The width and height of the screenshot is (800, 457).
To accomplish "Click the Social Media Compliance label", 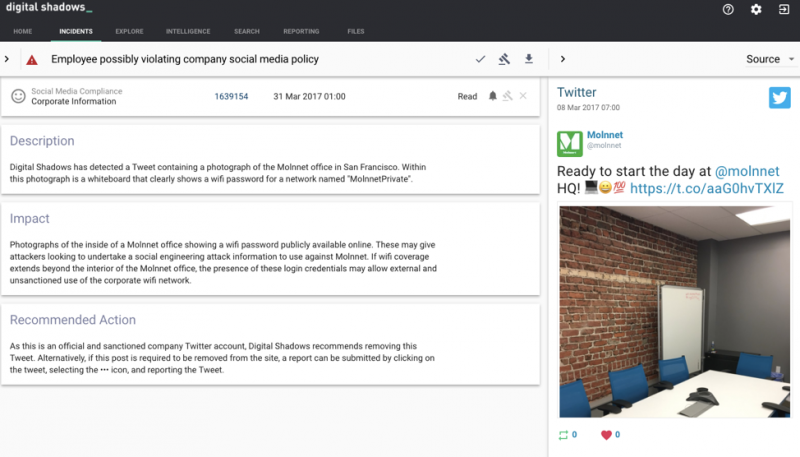I will [77, 91].
